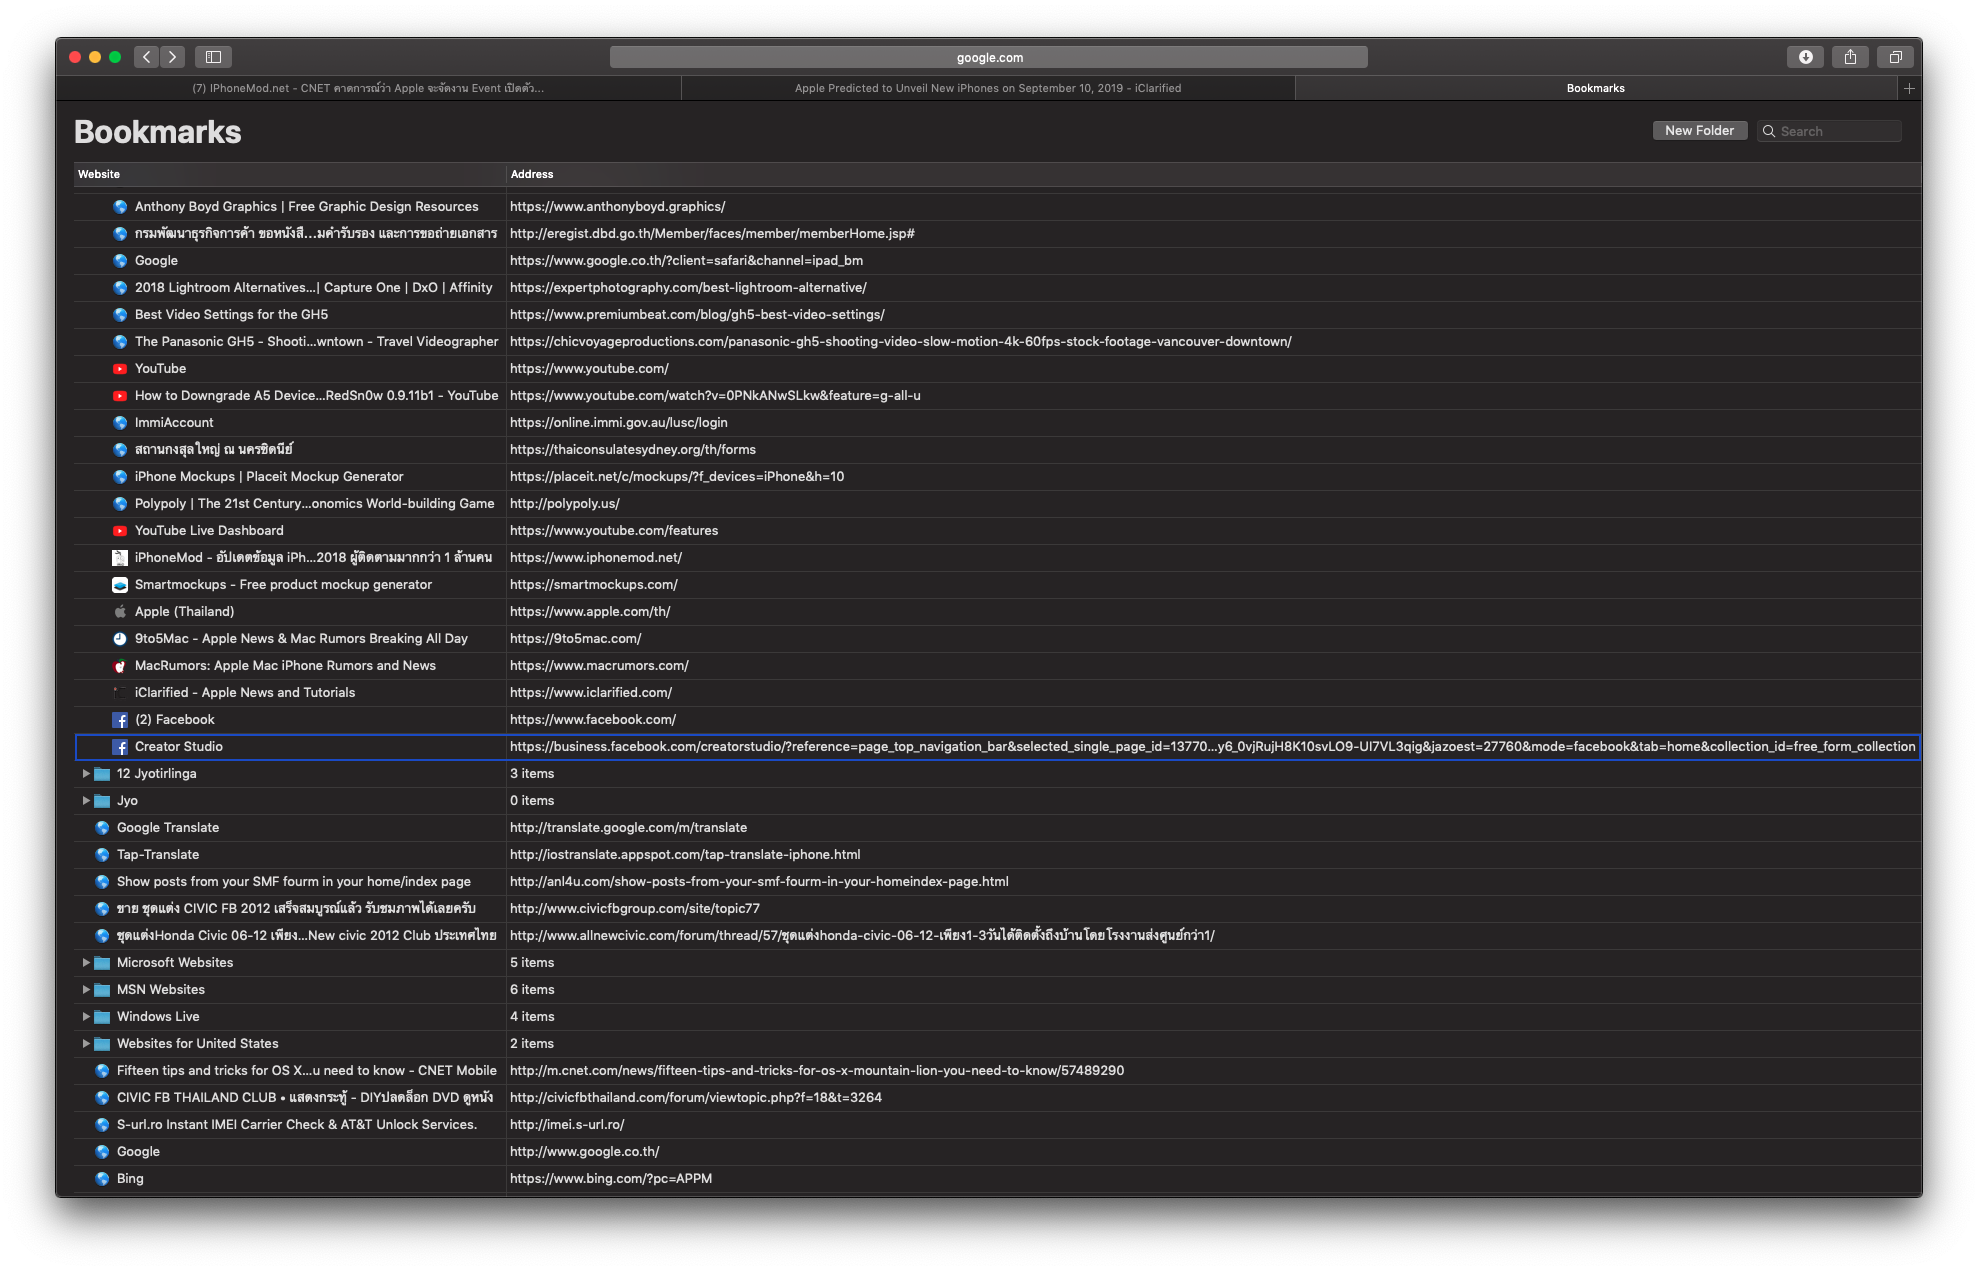Click the Apple icon beside Apple (Thailand)
1978x1271 pixels.
(x=120, y=611)
